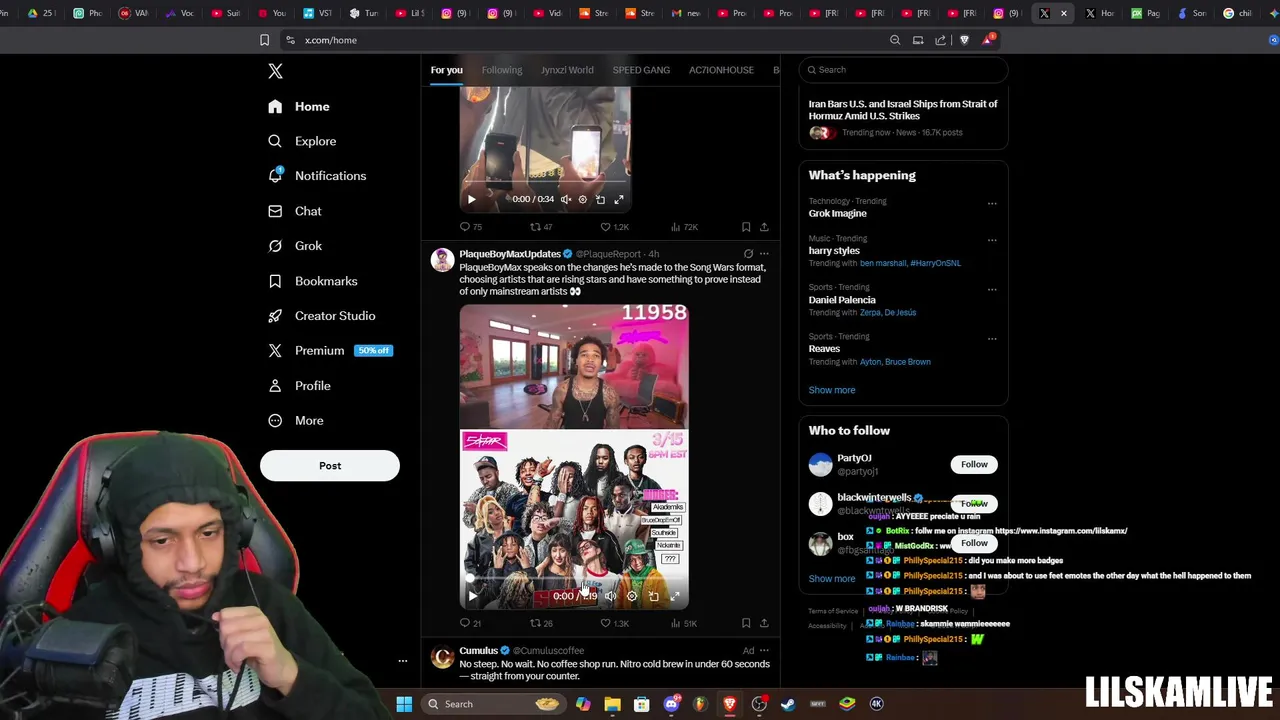Click the X logo in sidebar

tap(275, 71)
